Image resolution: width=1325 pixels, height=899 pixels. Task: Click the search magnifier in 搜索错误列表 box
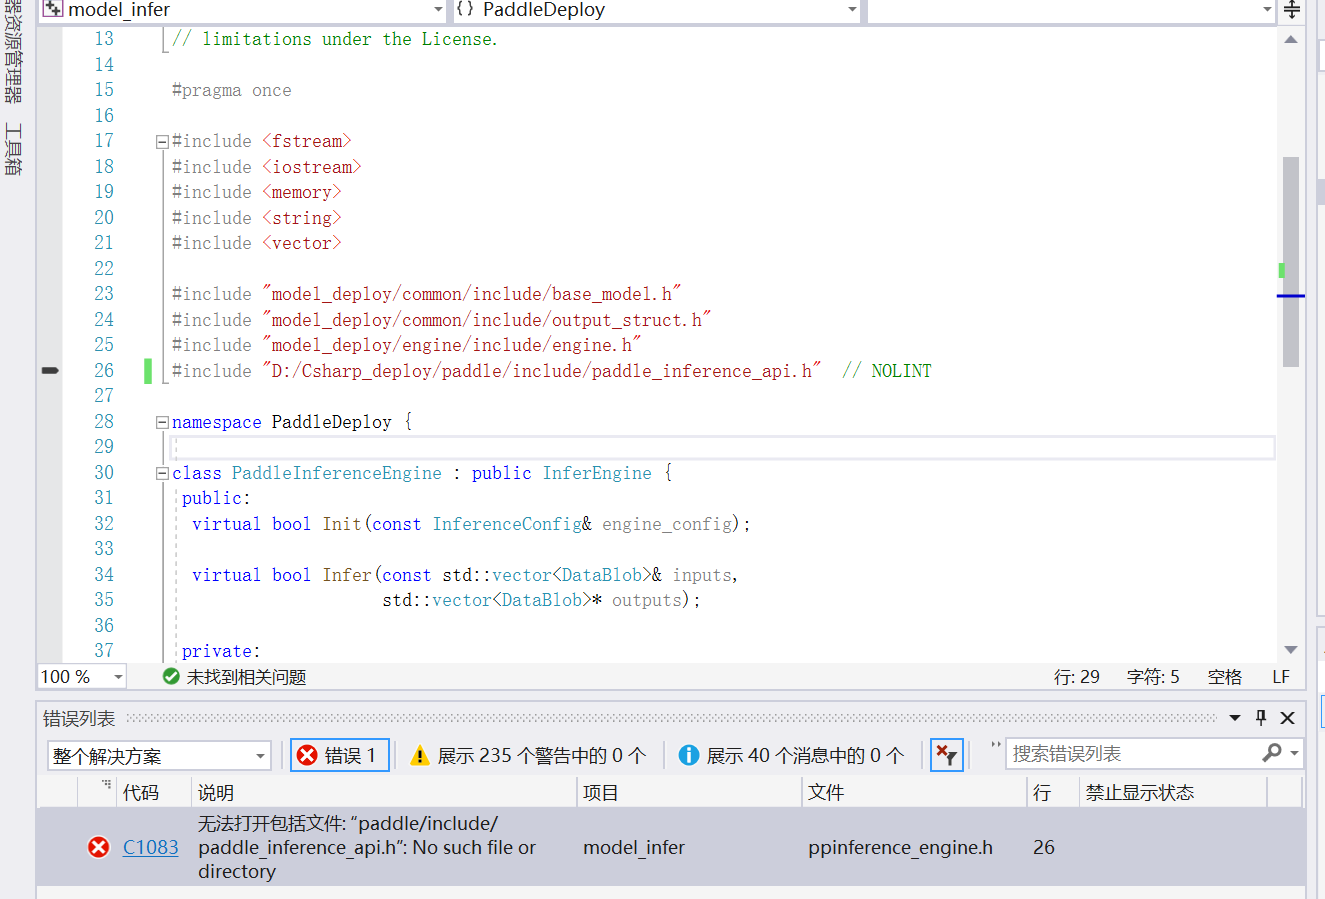tap(1270, 751)
